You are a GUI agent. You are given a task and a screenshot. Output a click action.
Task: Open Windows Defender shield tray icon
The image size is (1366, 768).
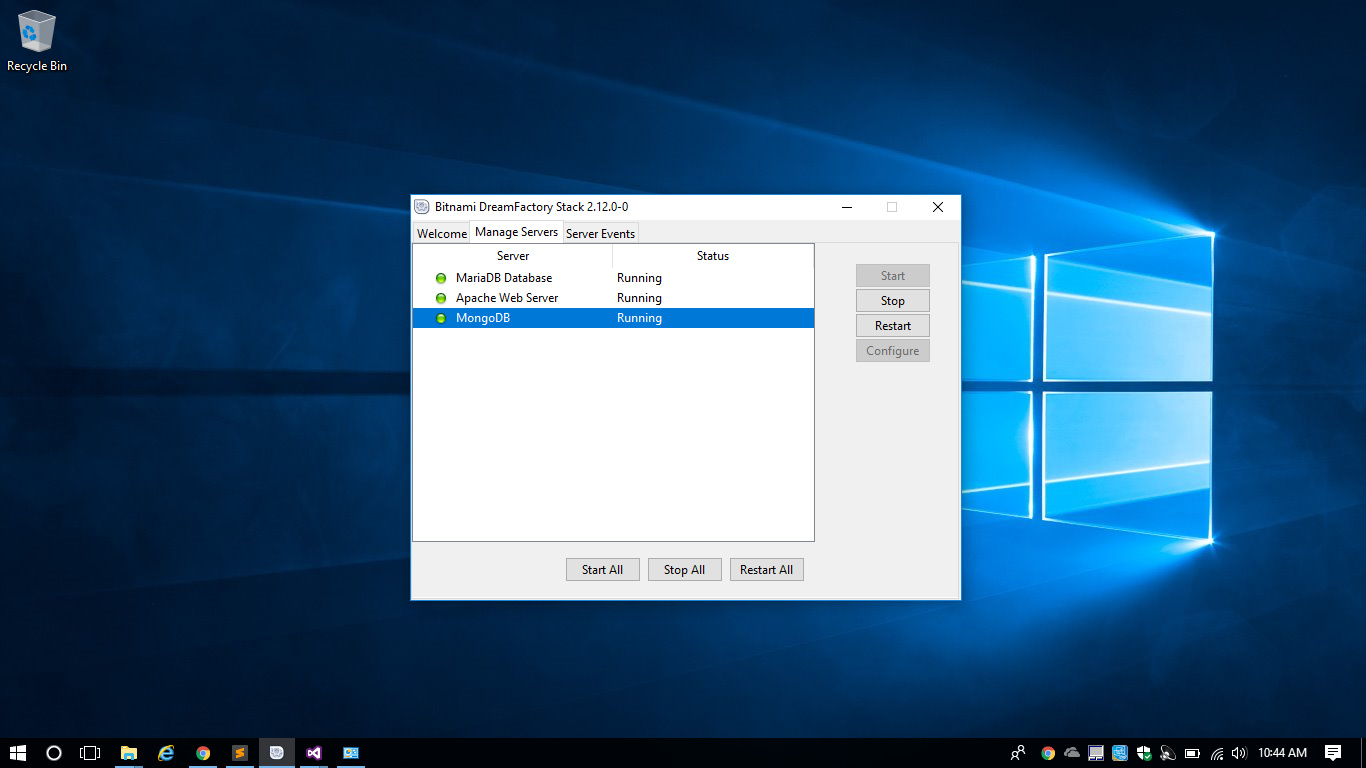coord(1144,753)
